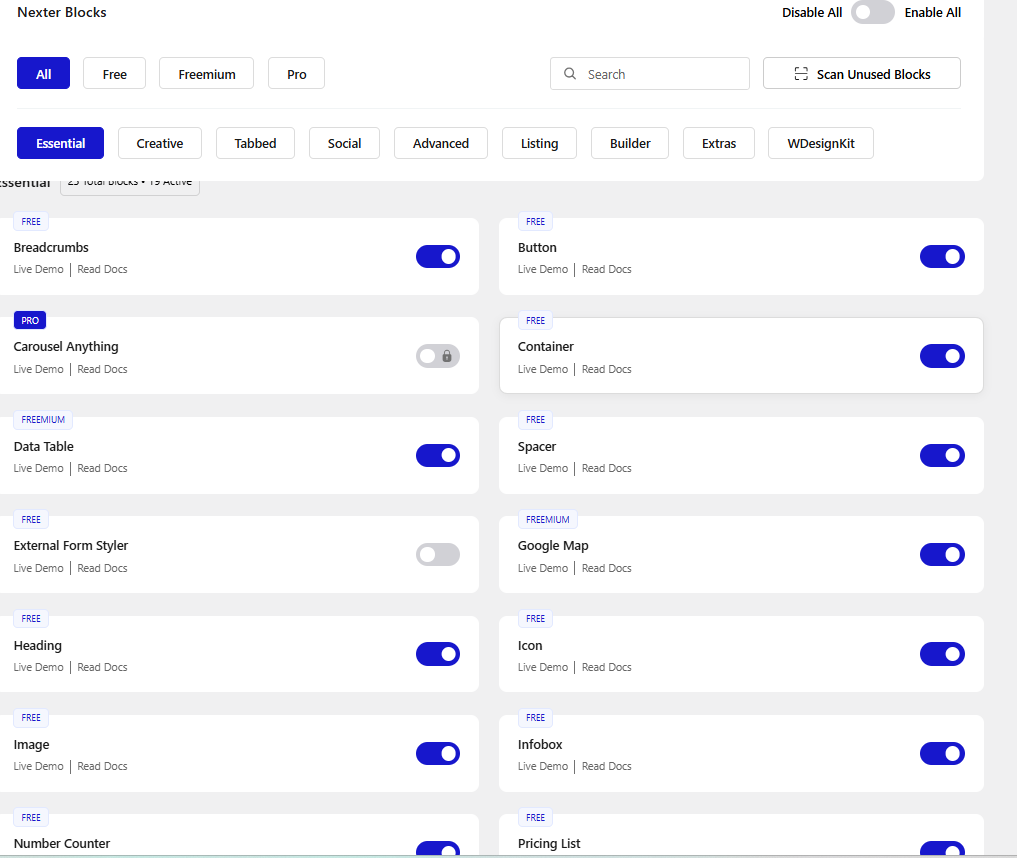Click the scan icon on Scan Unused Blocks
The image size is (1017, 858).
point(800,73)
